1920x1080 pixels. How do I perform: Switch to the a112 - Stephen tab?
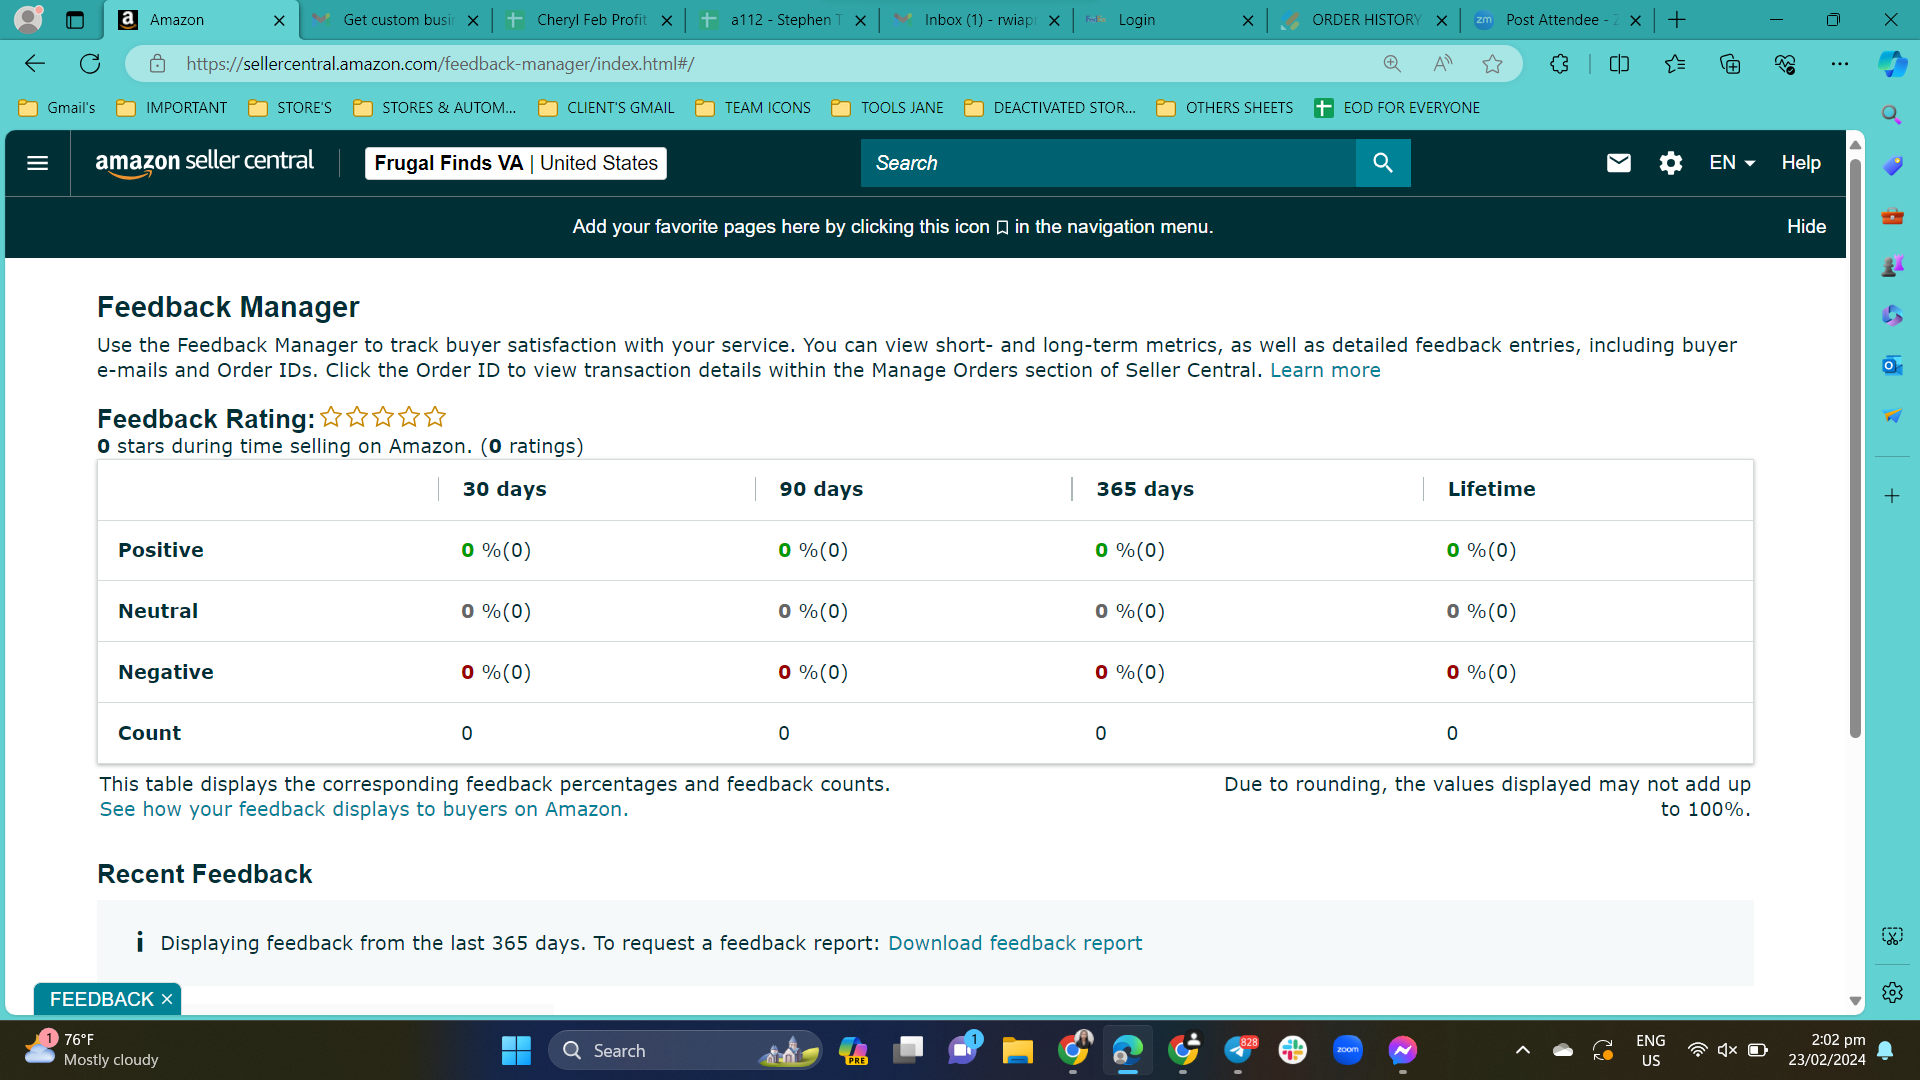pyautogui.click(x=784, y=20)
